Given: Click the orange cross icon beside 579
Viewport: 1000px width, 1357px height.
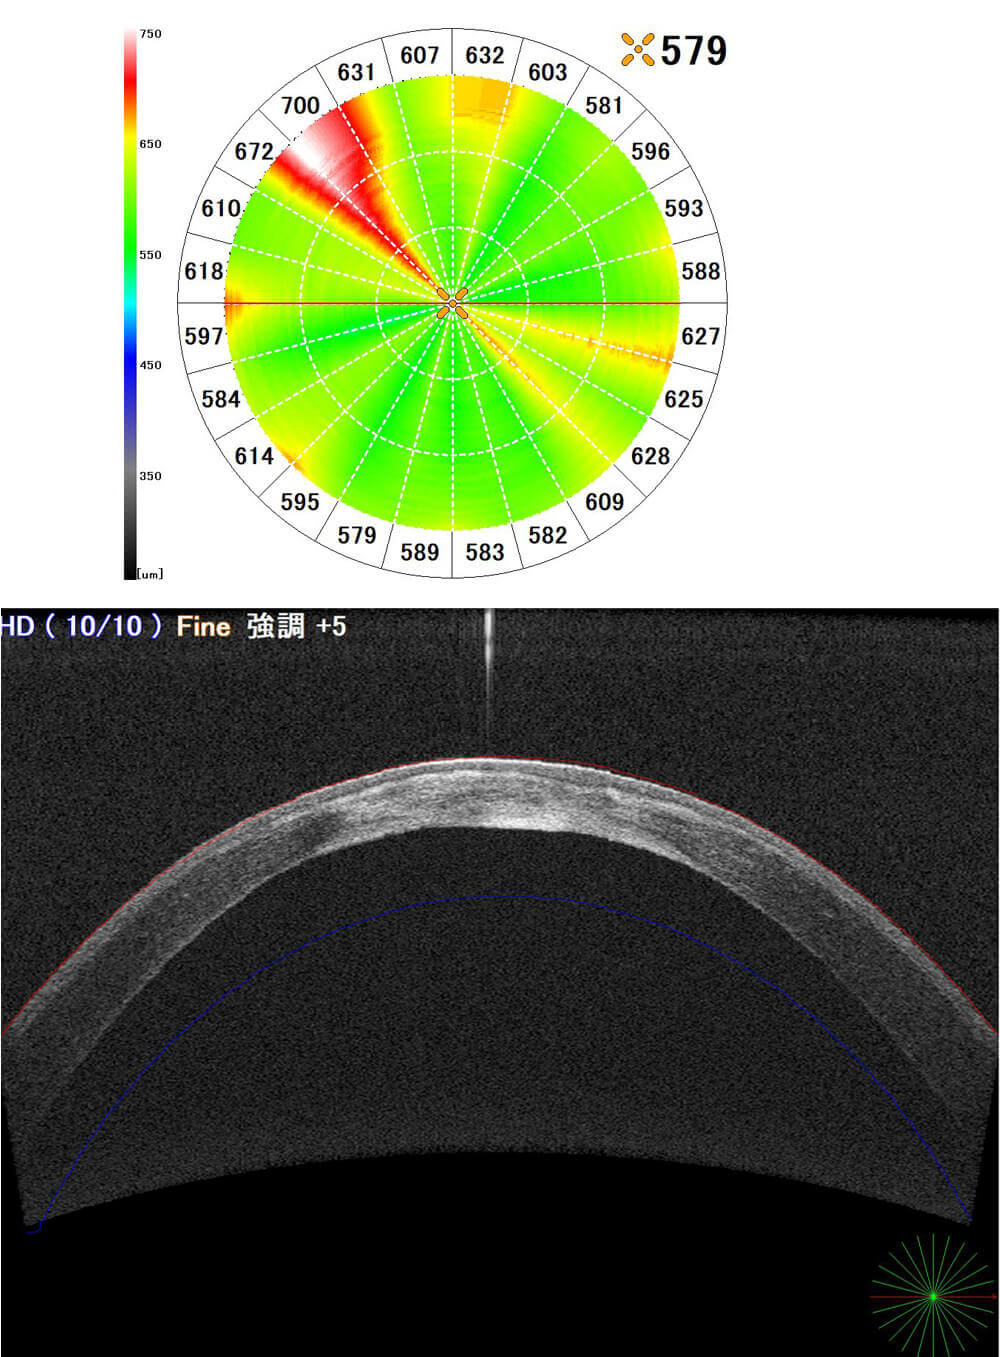Looking at the screenshot, I should point(637,49).
